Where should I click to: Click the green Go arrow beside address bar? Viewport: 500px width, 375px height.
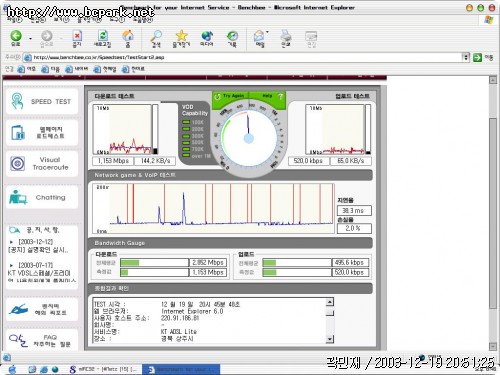pos(477,57)
